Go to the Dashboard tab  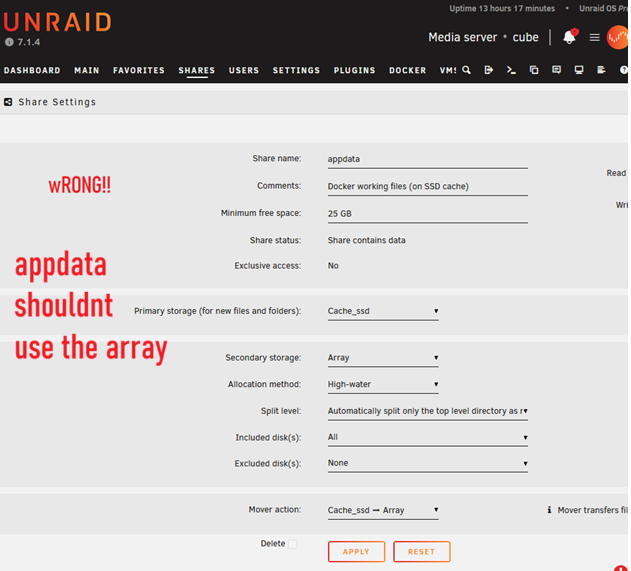32,70
